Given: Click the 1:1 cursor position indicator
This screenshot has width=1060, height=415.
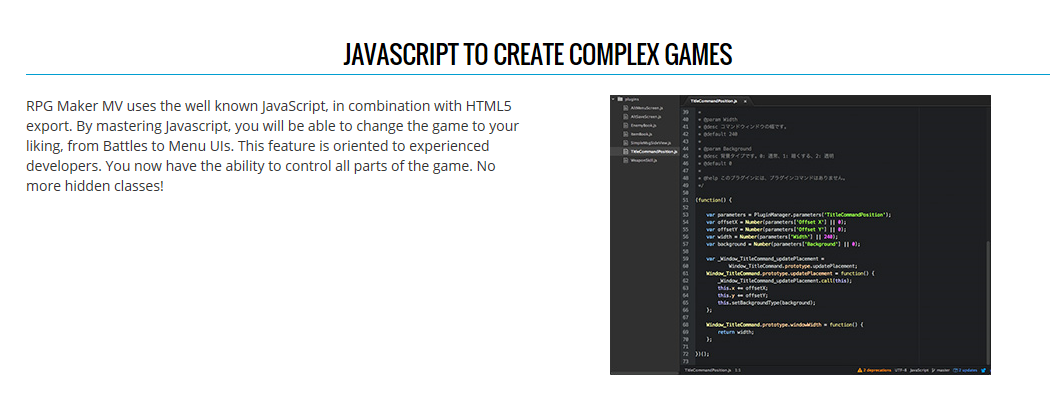Looking at the screenshot, I should [738, 370].
